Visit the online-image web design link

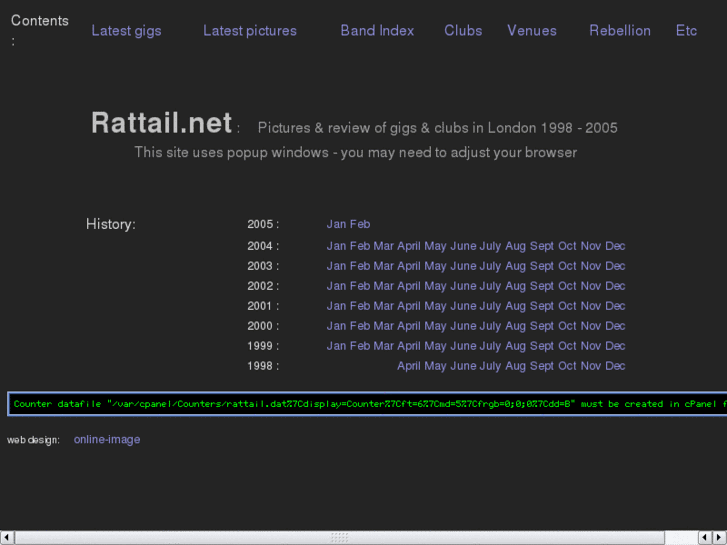pos(107,440)
